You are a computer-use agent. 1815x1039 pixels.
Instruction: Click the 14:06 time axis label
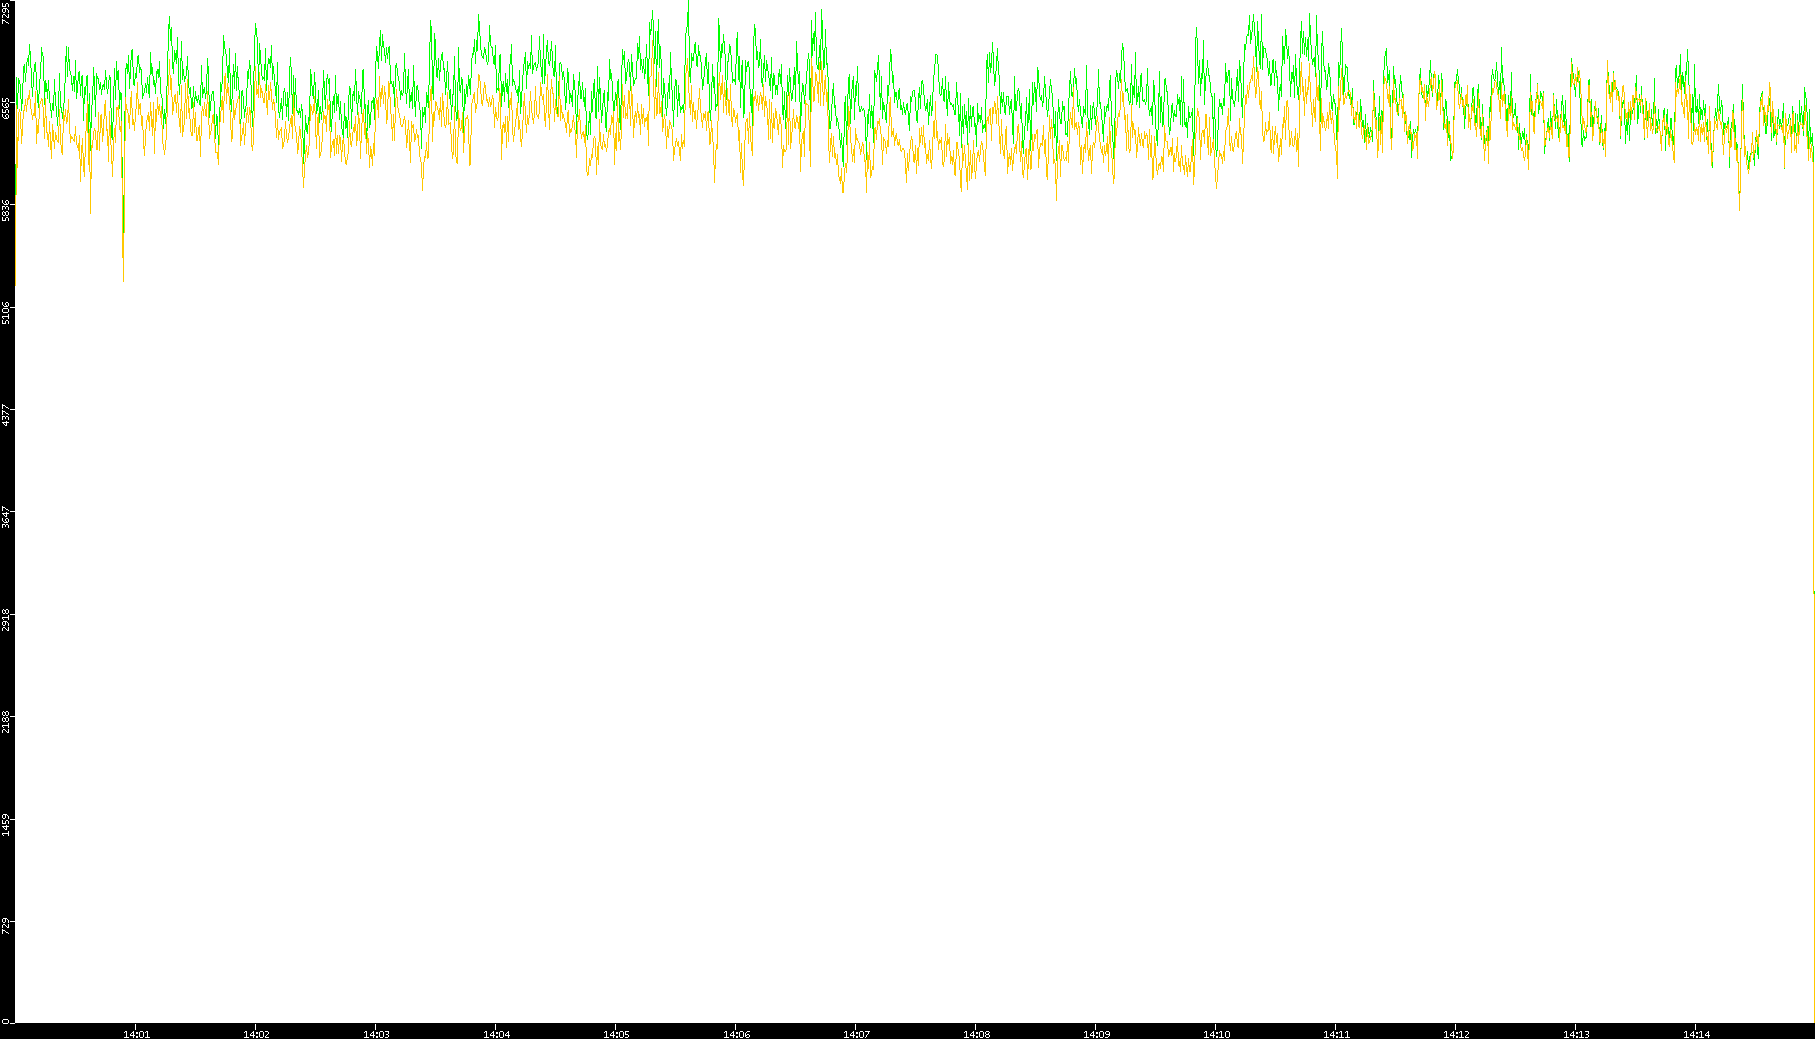click(x=736, y=1034)
